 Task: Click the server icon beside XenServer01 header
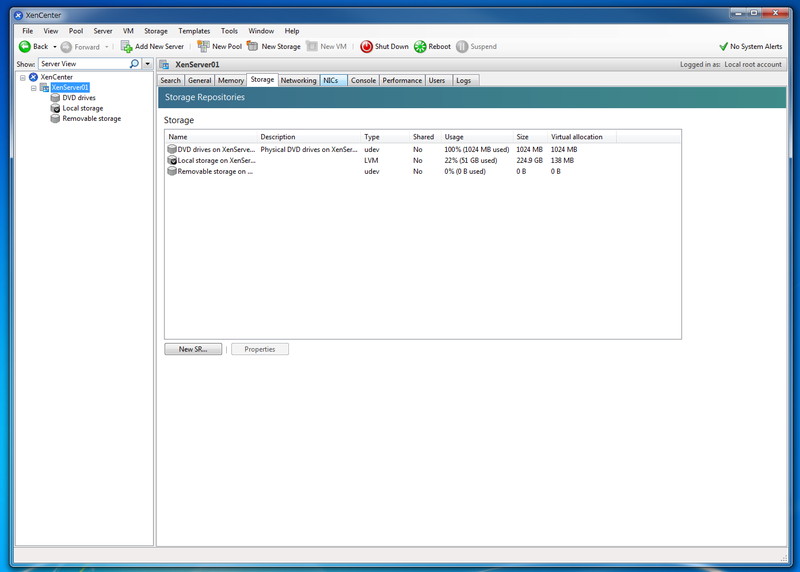tap(164, 65)
